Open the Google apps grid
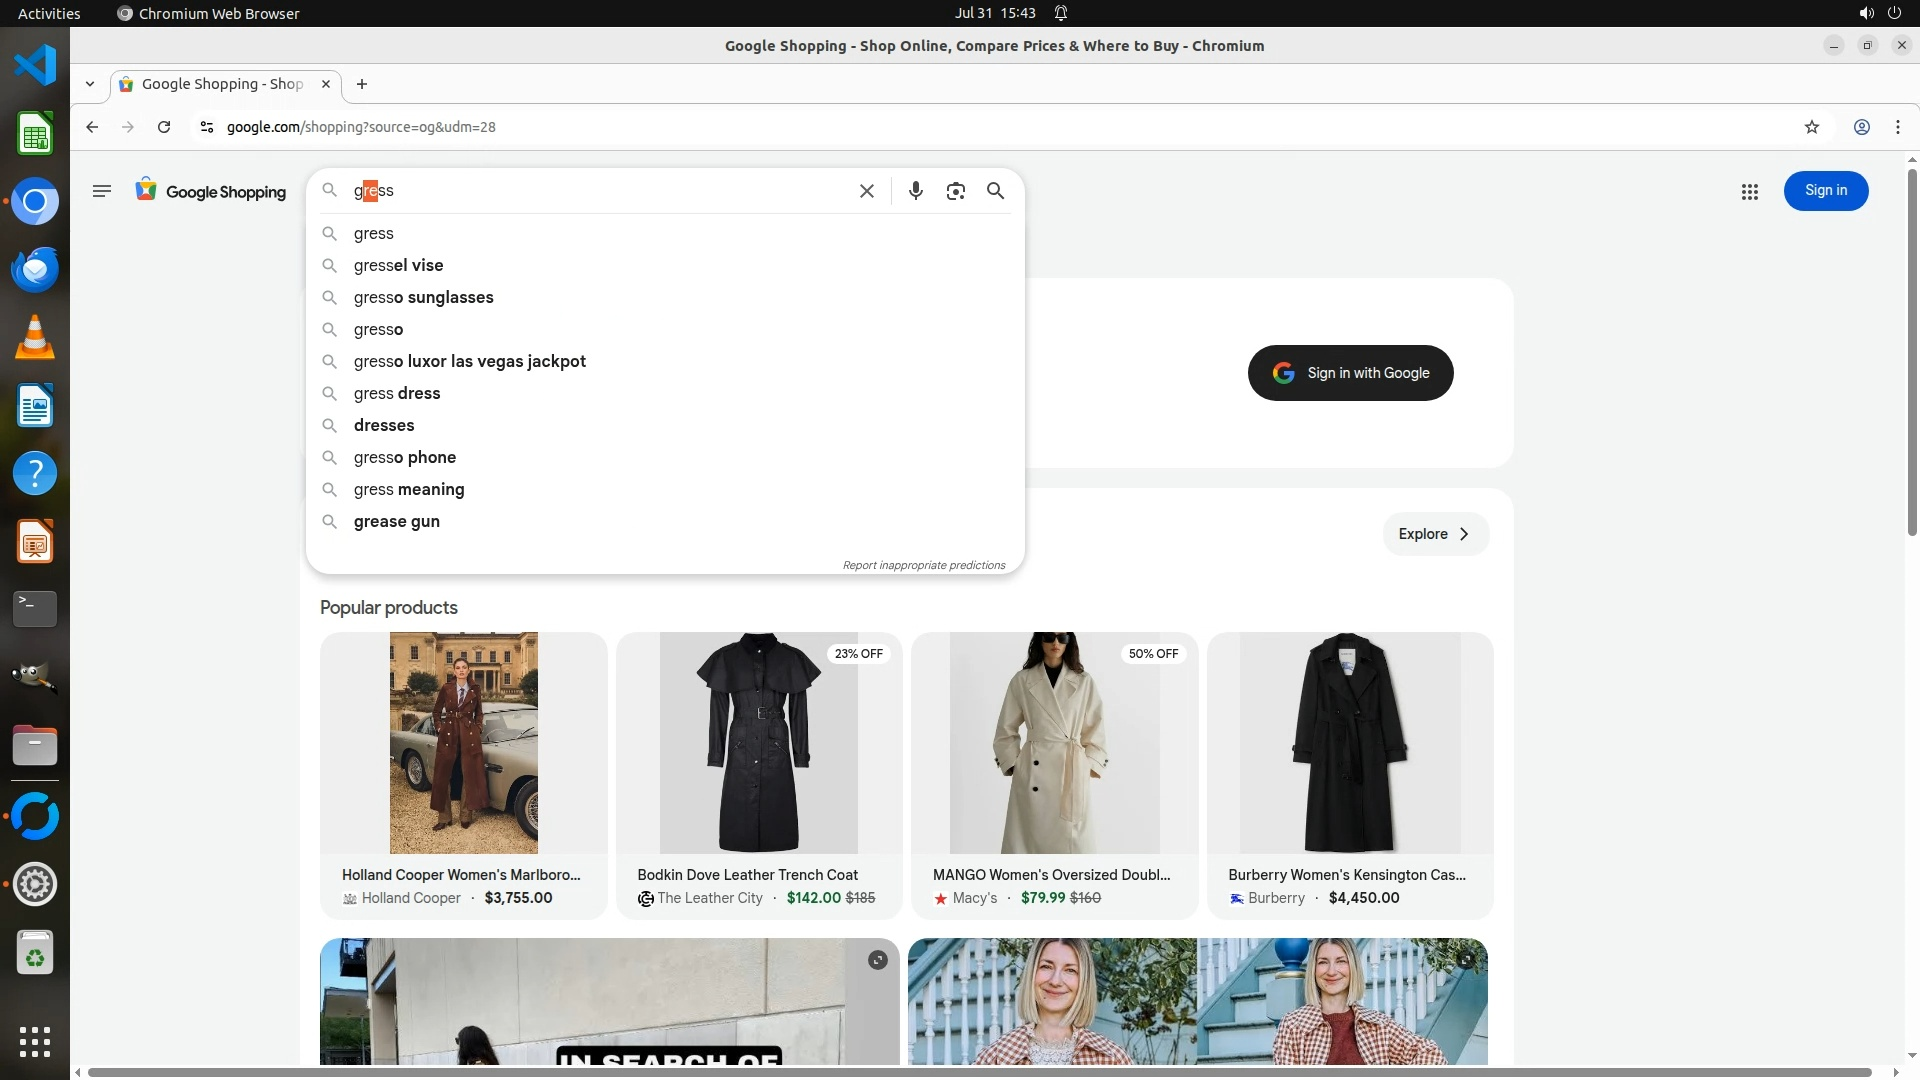The height and width of the screenshot is (1080, 1920). [x=1749, y=192]
